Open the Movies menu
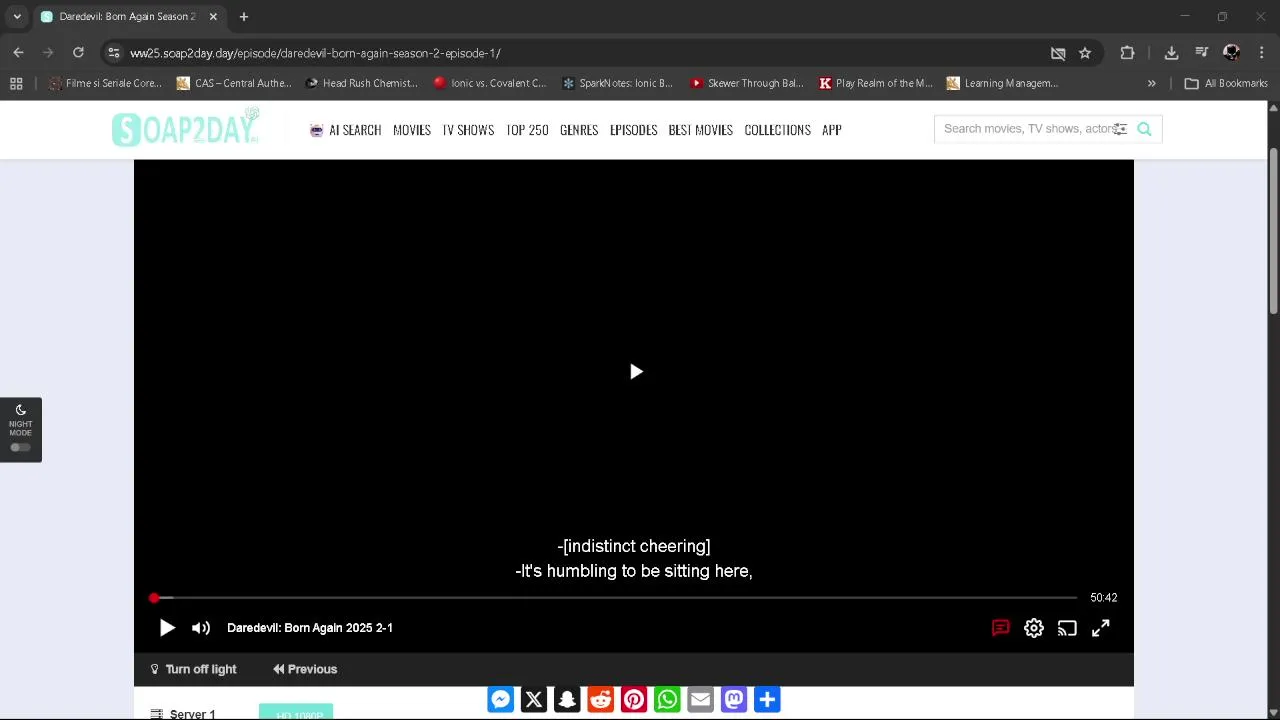This screenshot has width=1280, height=720. coord(411,130)
